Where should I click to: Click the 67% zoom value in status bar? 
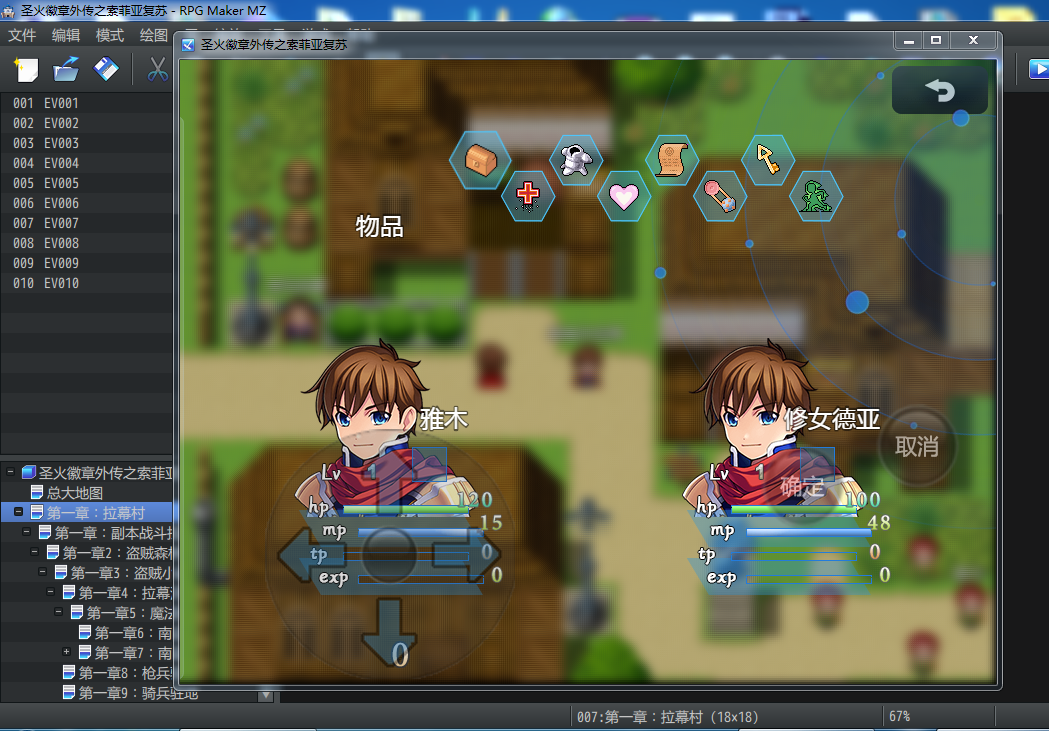pyautogui.click(x=900, y=716)
